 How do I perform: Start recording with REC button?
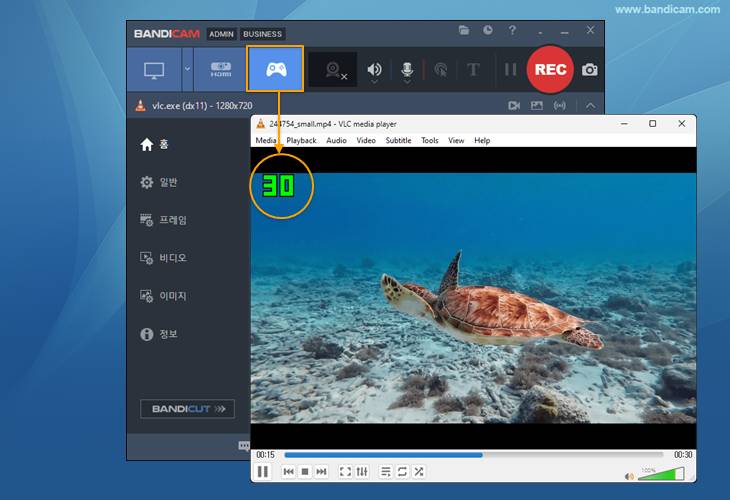coord(550,70)
